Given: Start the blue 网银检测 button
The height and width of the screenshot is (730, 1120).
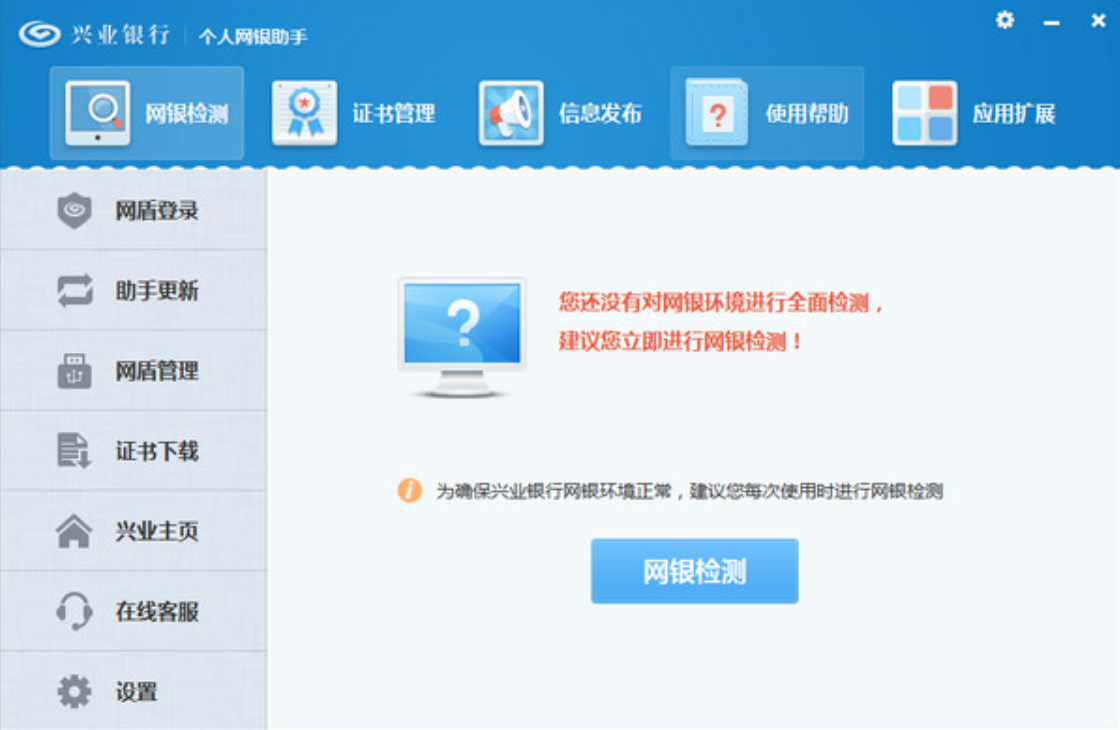Looking at the screenshot, I should (x=694, y=571).
